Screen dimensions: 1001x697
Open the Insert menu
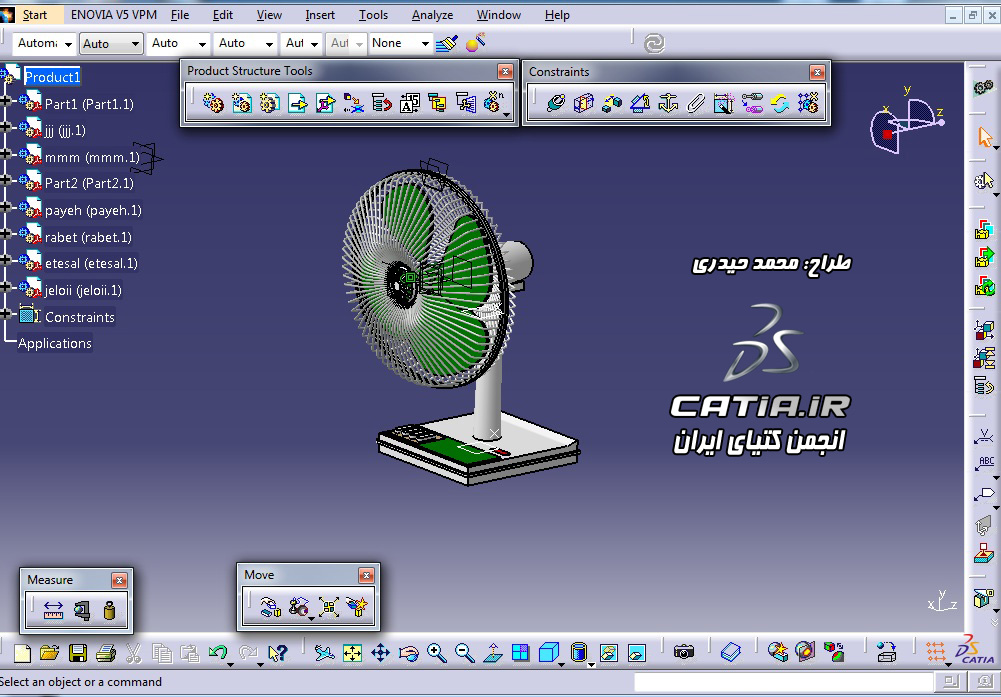(320, 15)
